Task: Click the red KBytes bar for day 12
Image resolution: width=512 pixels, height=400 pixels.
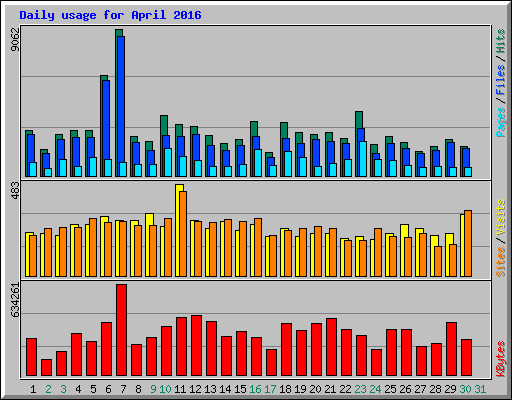Action: (x=196, y=346)
